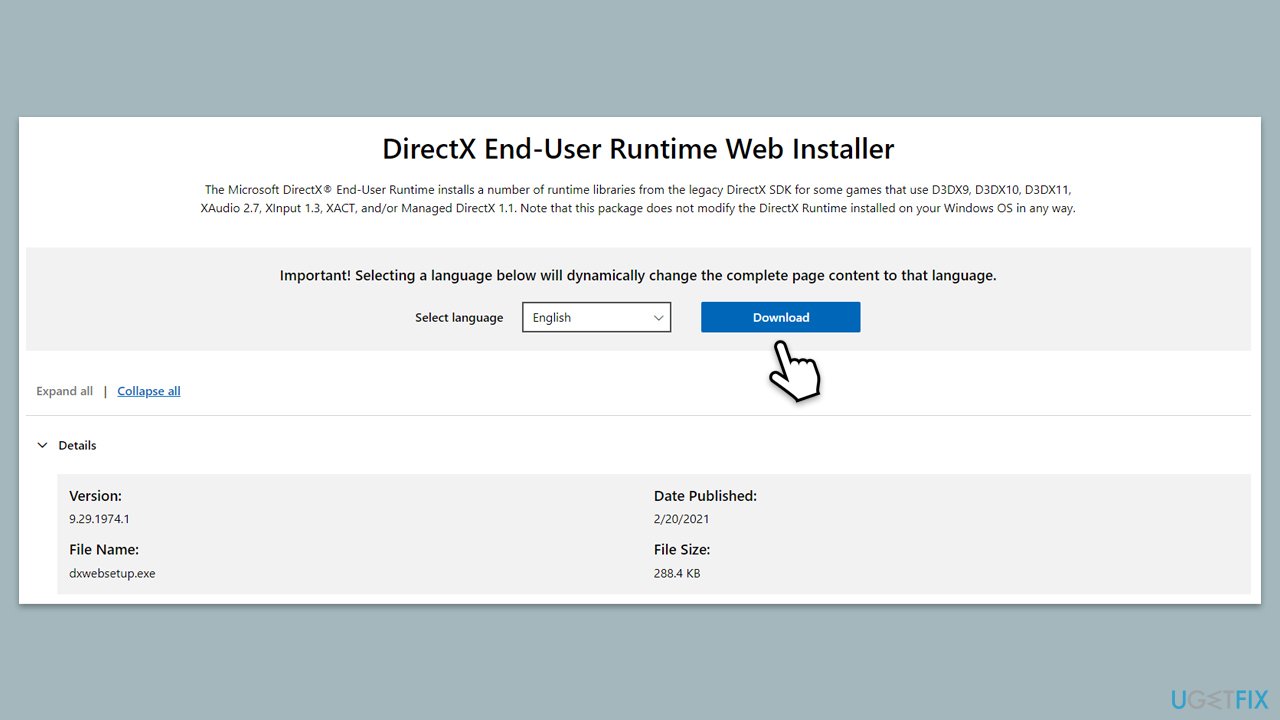This screenshot has height=720, width=1280.
Task: Click the Expand all link
Action: 65,391
